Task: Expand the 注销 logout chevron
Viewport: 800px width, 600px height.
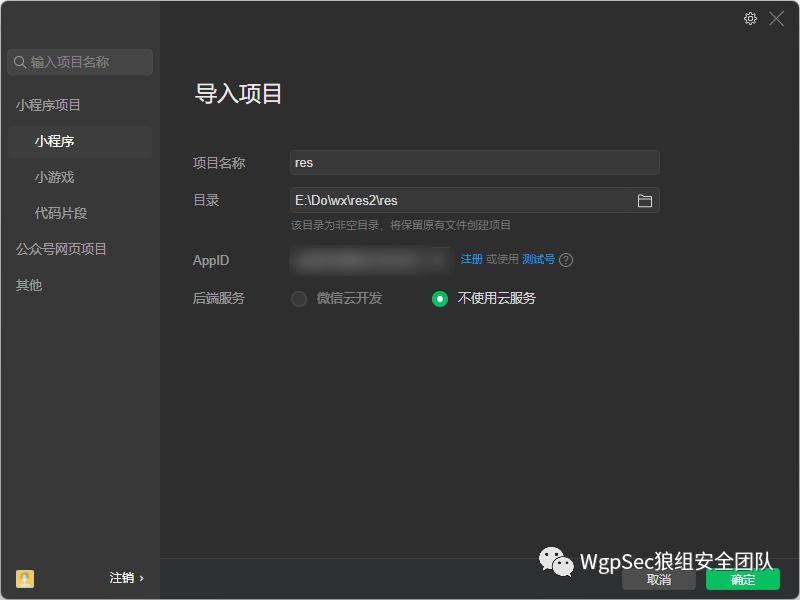Action: 142,579
